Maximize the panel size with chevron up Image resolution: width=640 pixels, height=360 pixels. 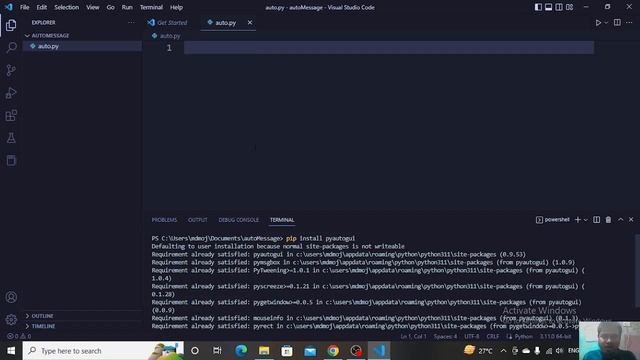tap(620, 220)
